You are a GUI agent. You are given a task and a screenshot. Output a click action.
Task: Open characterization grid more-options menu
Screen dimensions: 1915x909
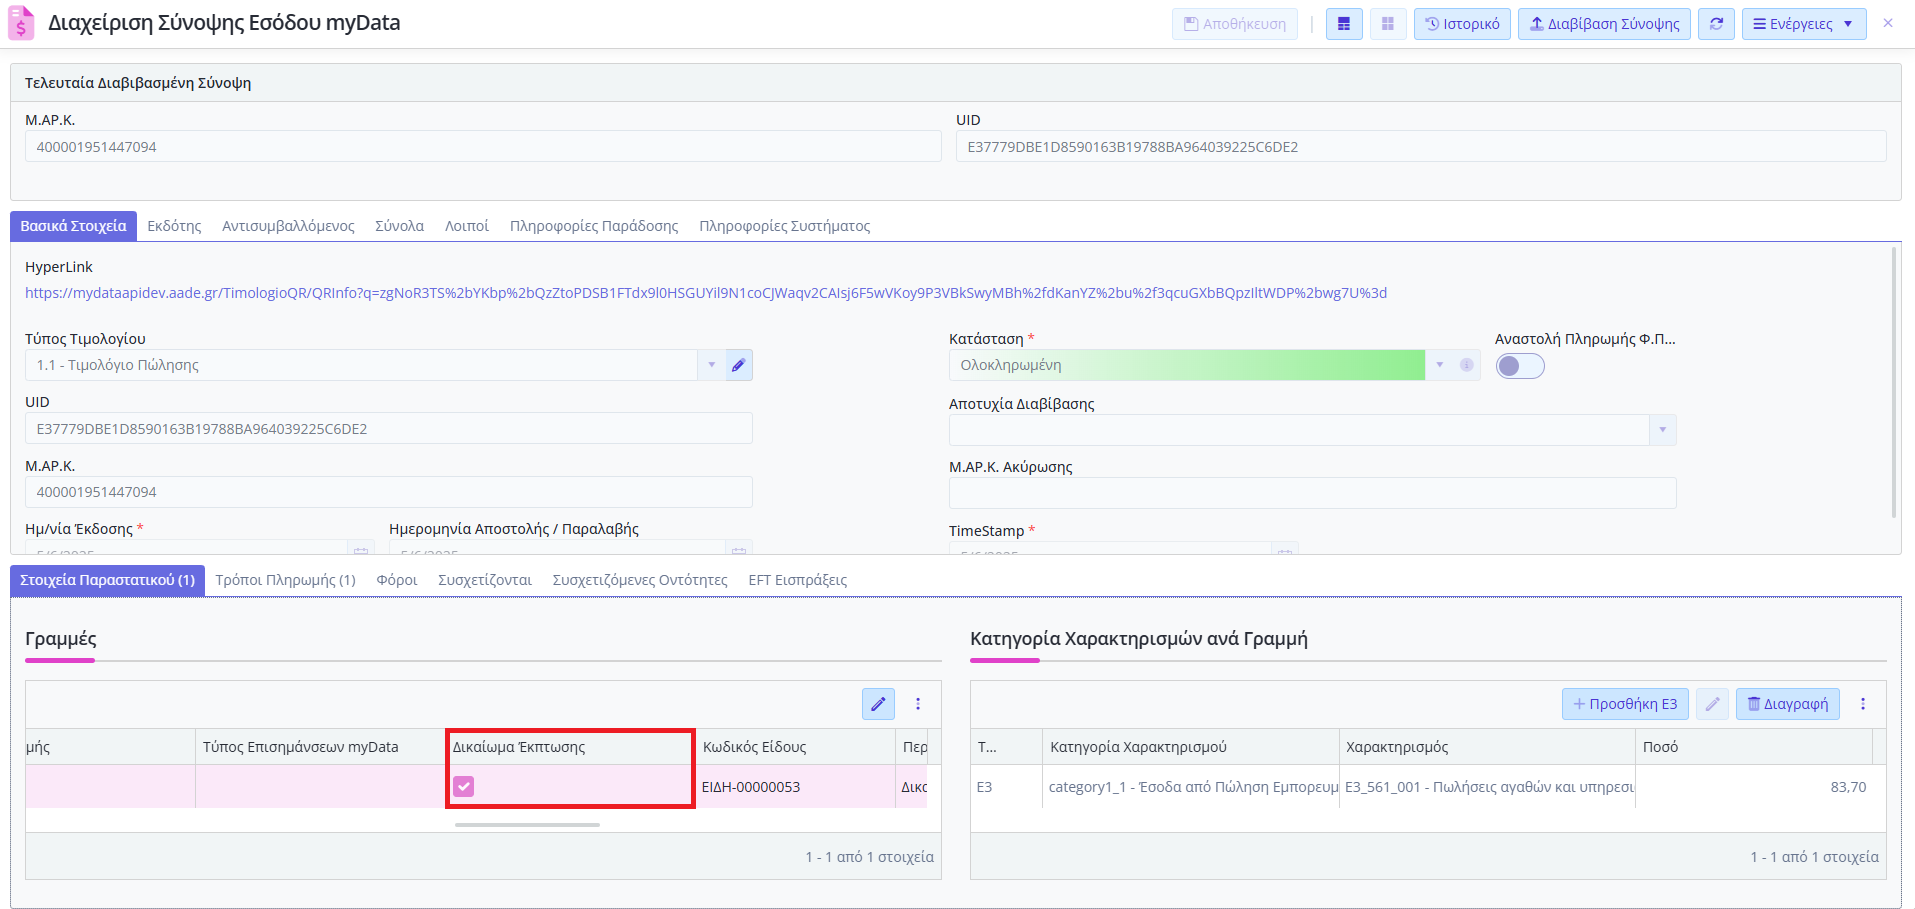(x=1863, y=704)
